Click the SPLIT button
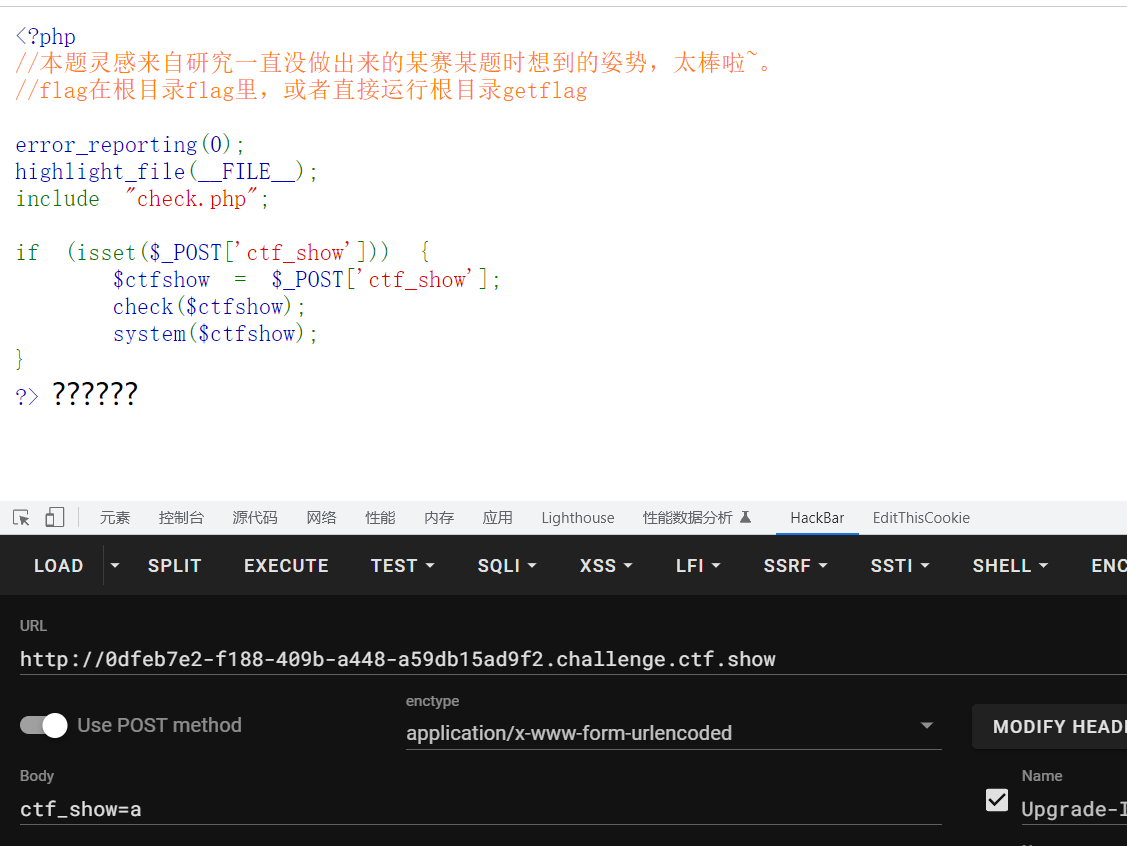 pos(174,565)
